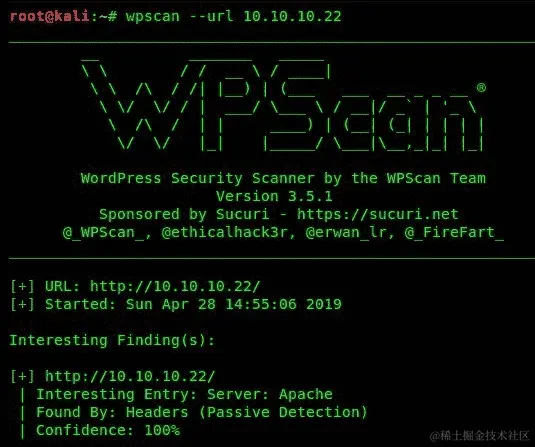Image resolution: width=535 pixels, height=447 pixels.
Task: Click the http://10.10.10.22/ finding entry
Action: pos(130,376)
